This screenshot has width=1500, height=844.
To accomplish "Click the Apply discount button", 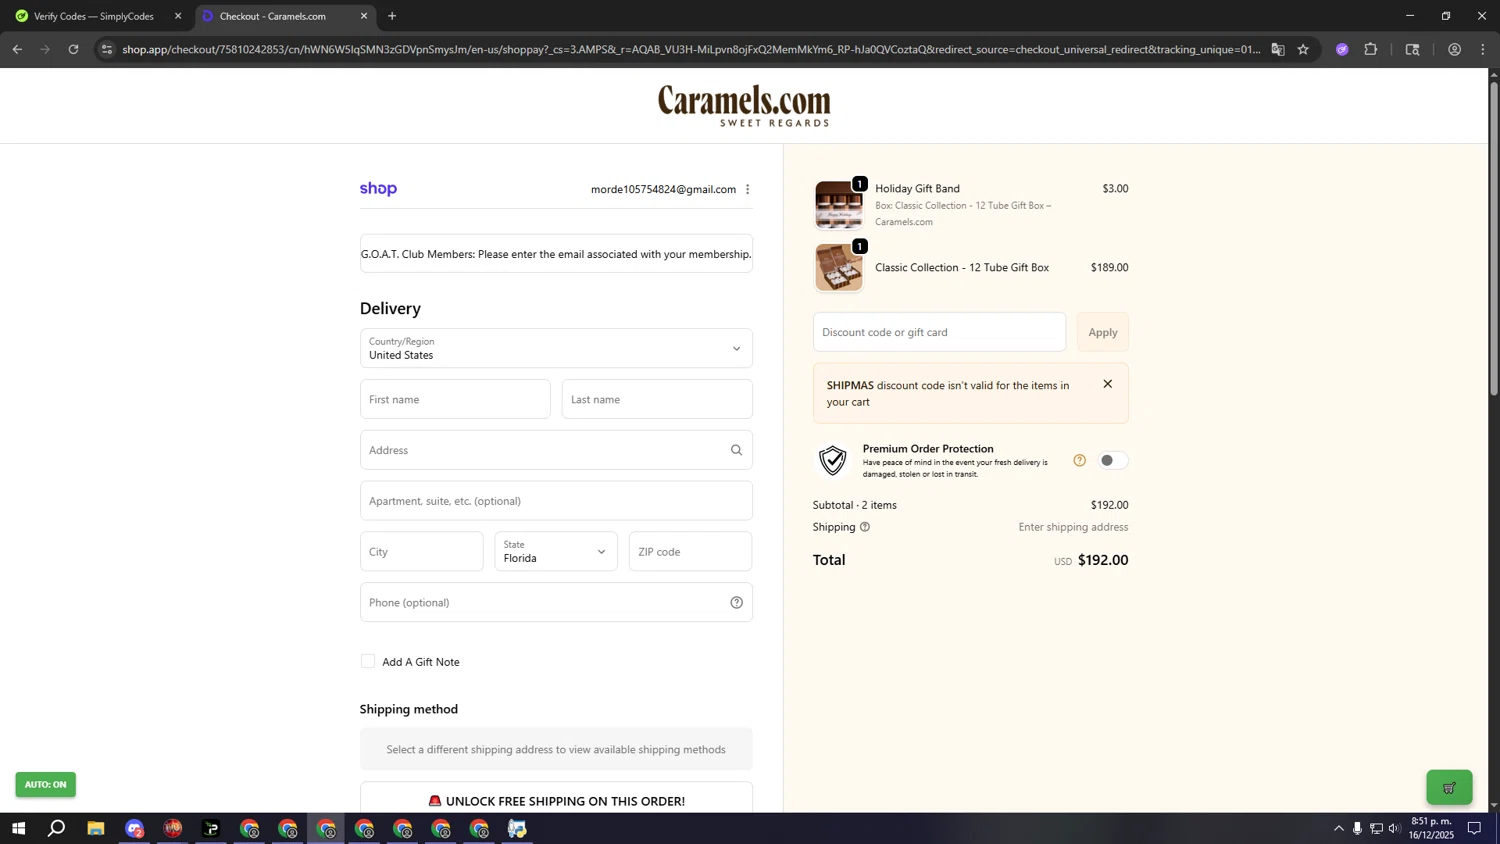I will 1103,332.
